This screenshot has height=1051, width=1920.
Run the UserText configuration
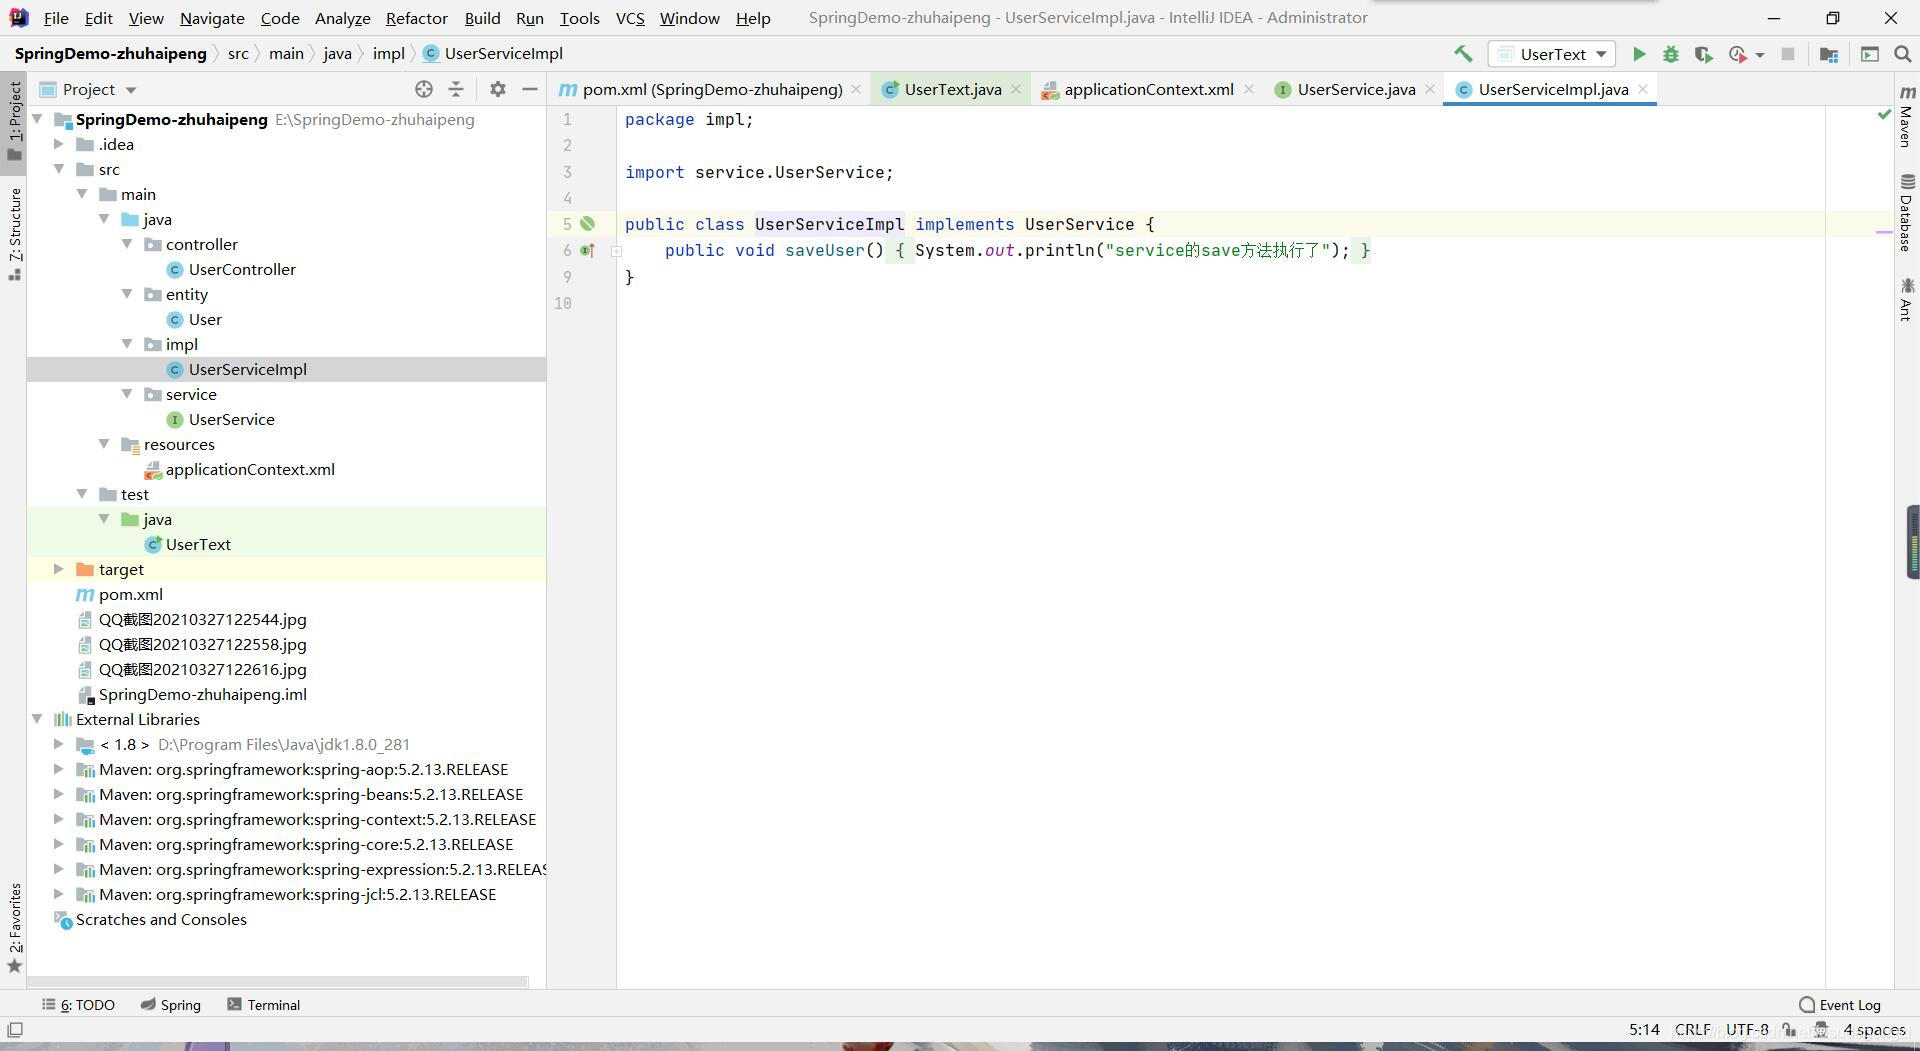[1639, 54]
